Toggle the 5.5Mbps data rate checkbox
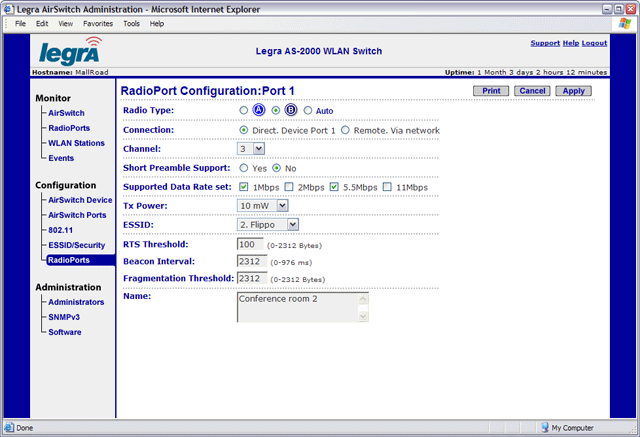Image resolution: width=640 pixels, height=437 pixels. (x=334, y=187)
